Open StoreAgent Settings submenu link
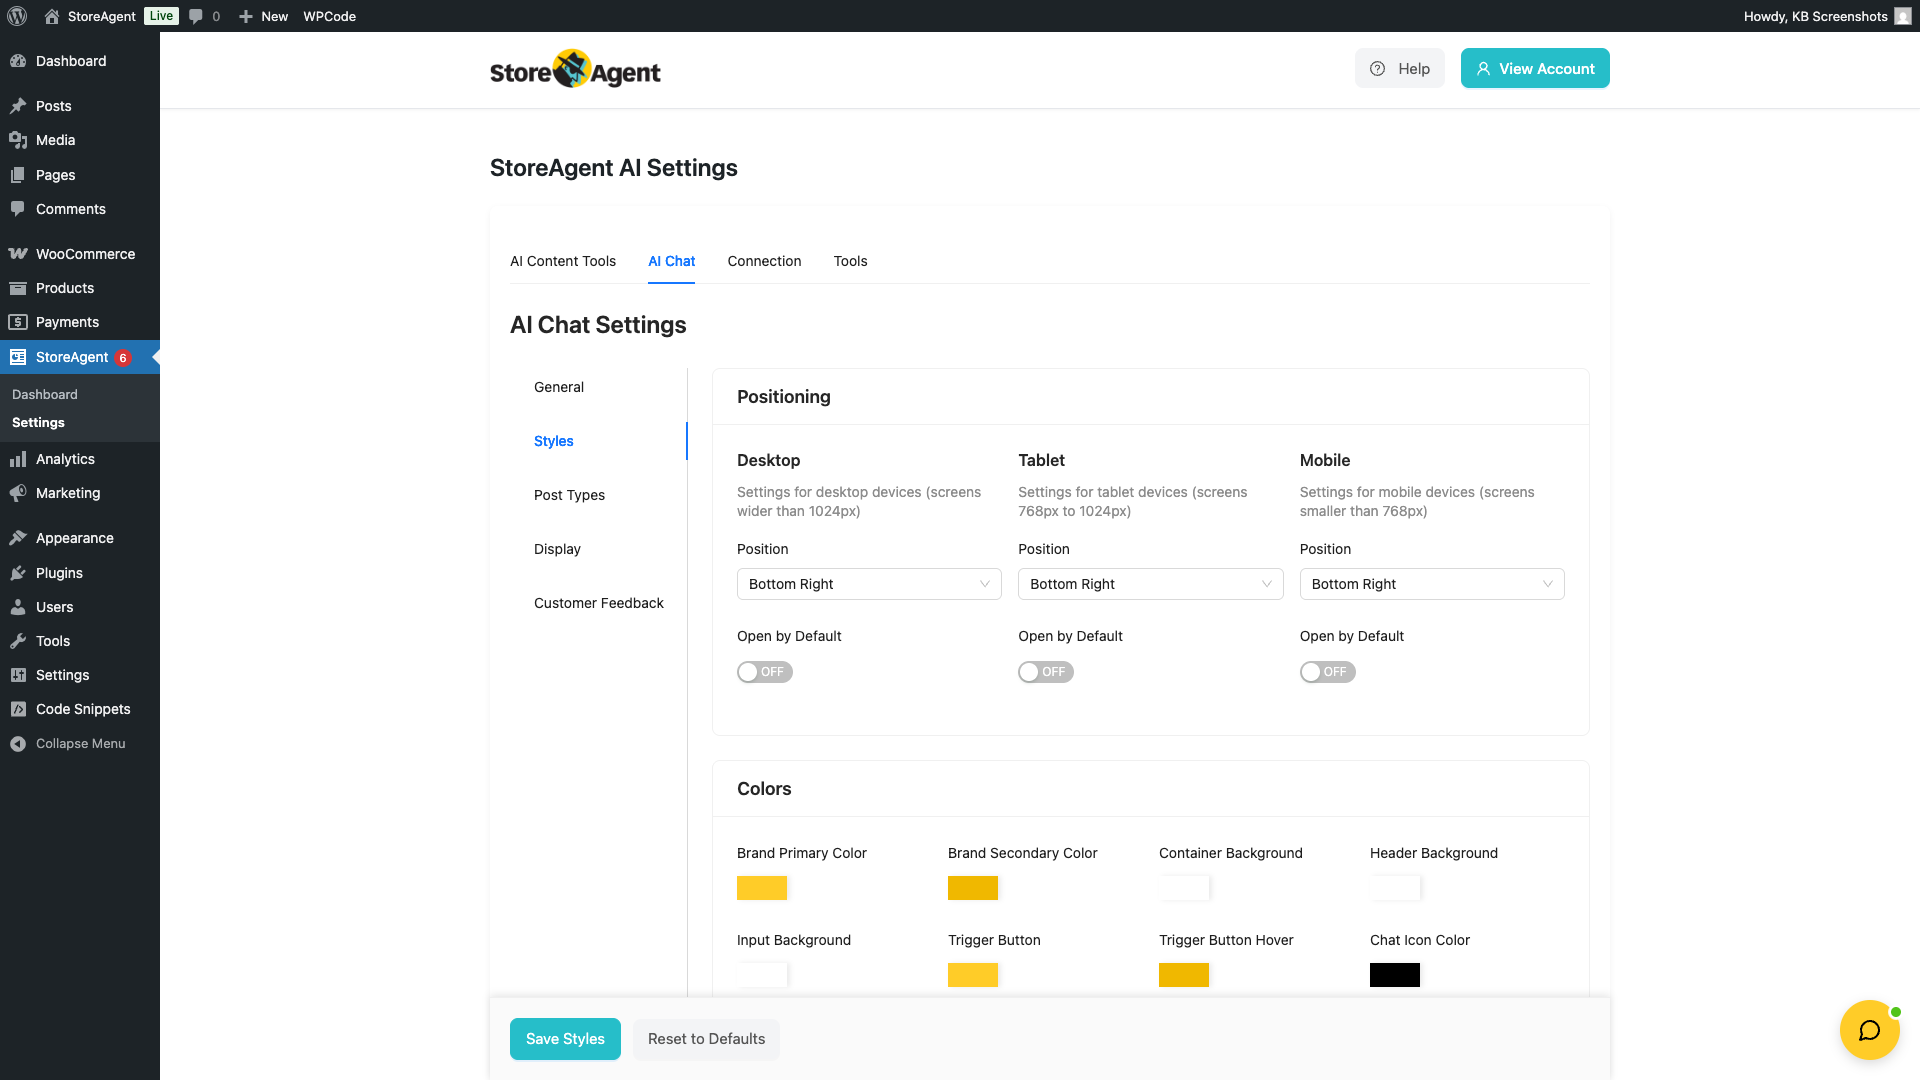The image size is (1920, 1080). 38,422
